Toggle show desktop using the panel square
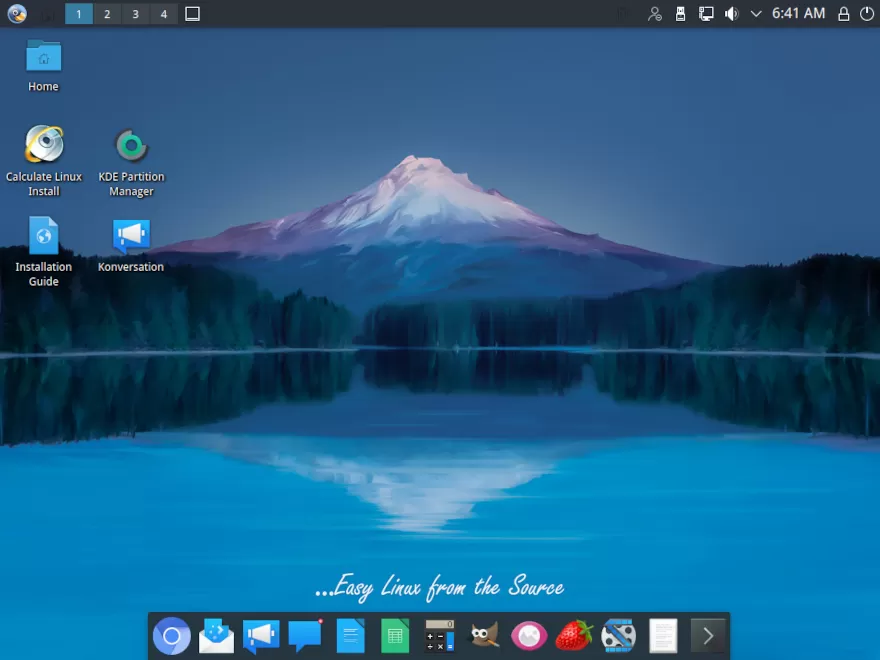This screenshot has height=660, width=880. (193, 14)
